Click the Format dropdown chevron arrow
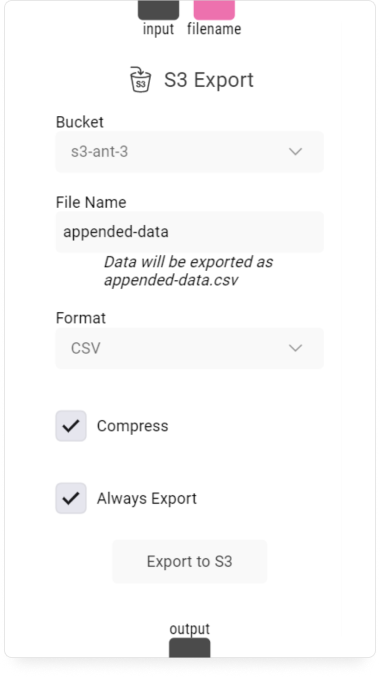Image resolution: width=380 pixels, height=678 pixels. (x=295, y=348)
